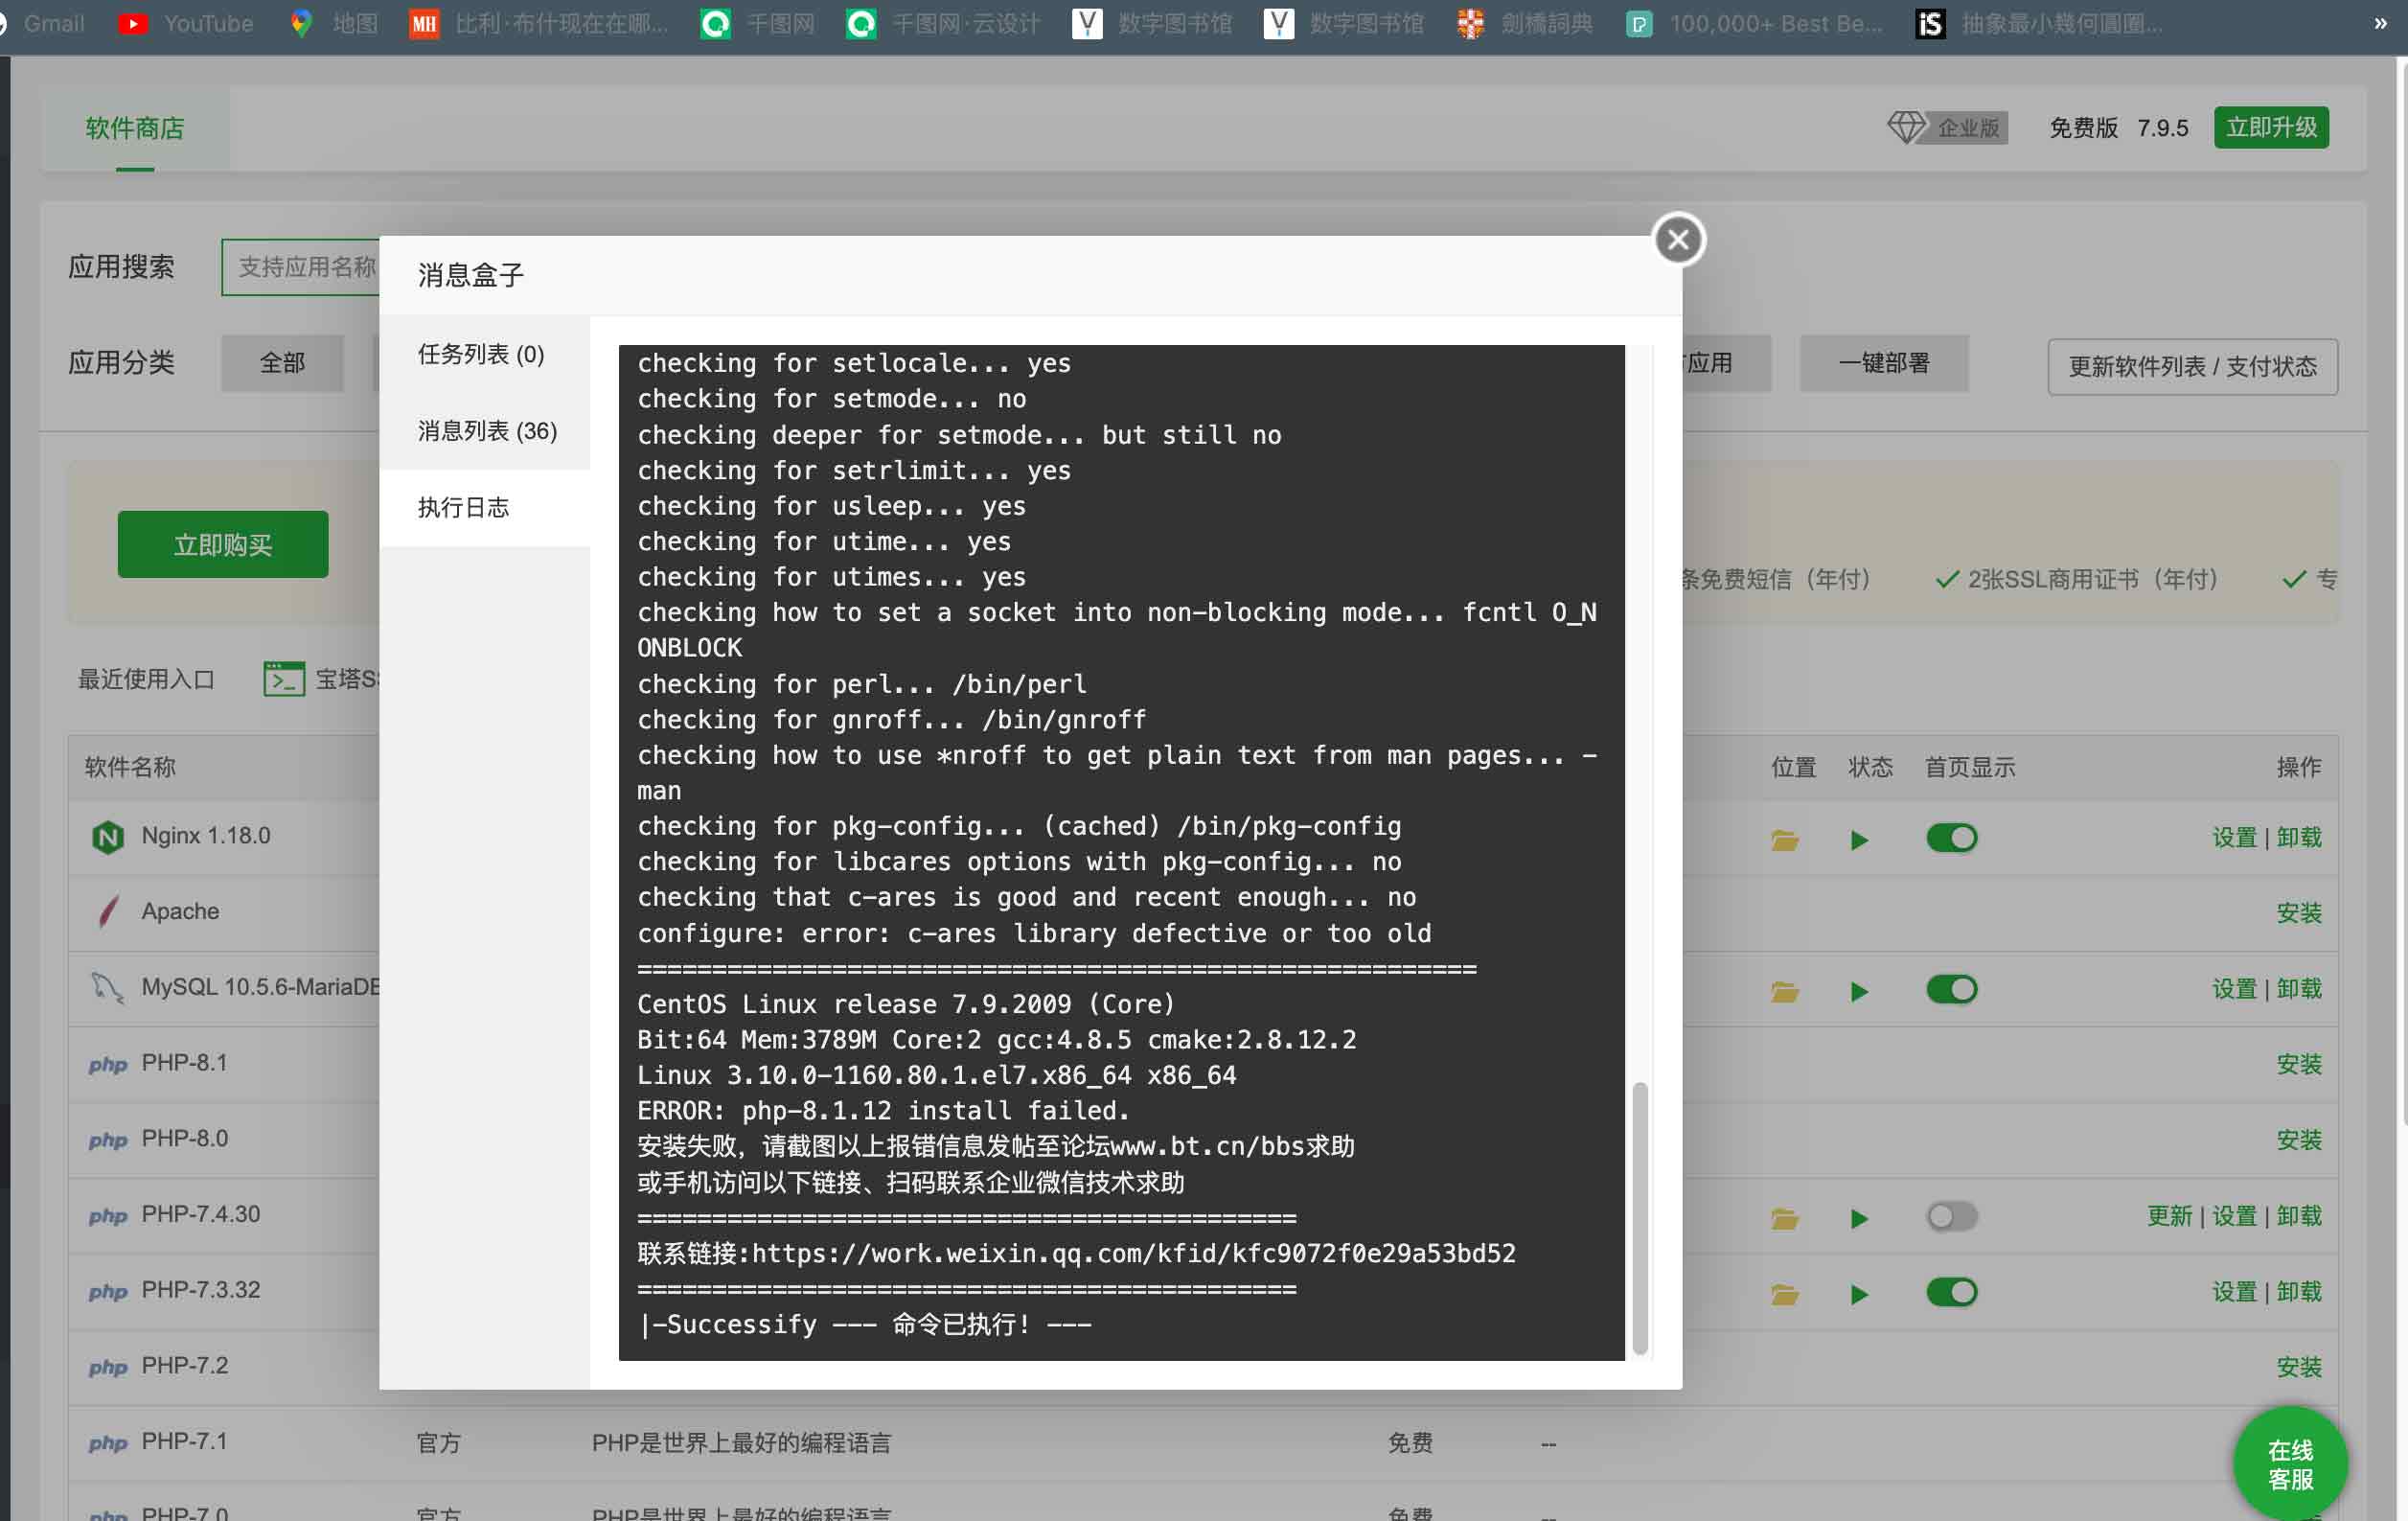Click PHP-7.3.32 卸载 link
Viewport: 2408px width, 1521px height.
point(2299,1291)
